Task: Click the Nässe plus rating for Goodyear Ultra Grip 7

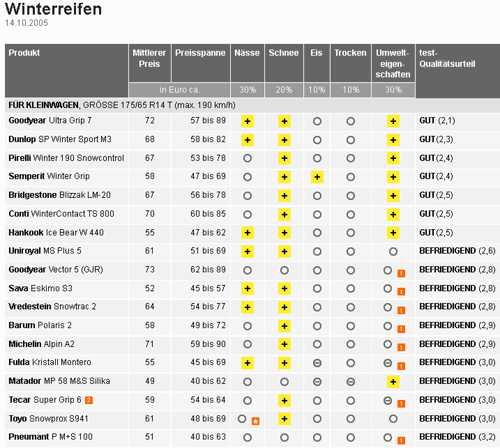Action: pos(247,121)
